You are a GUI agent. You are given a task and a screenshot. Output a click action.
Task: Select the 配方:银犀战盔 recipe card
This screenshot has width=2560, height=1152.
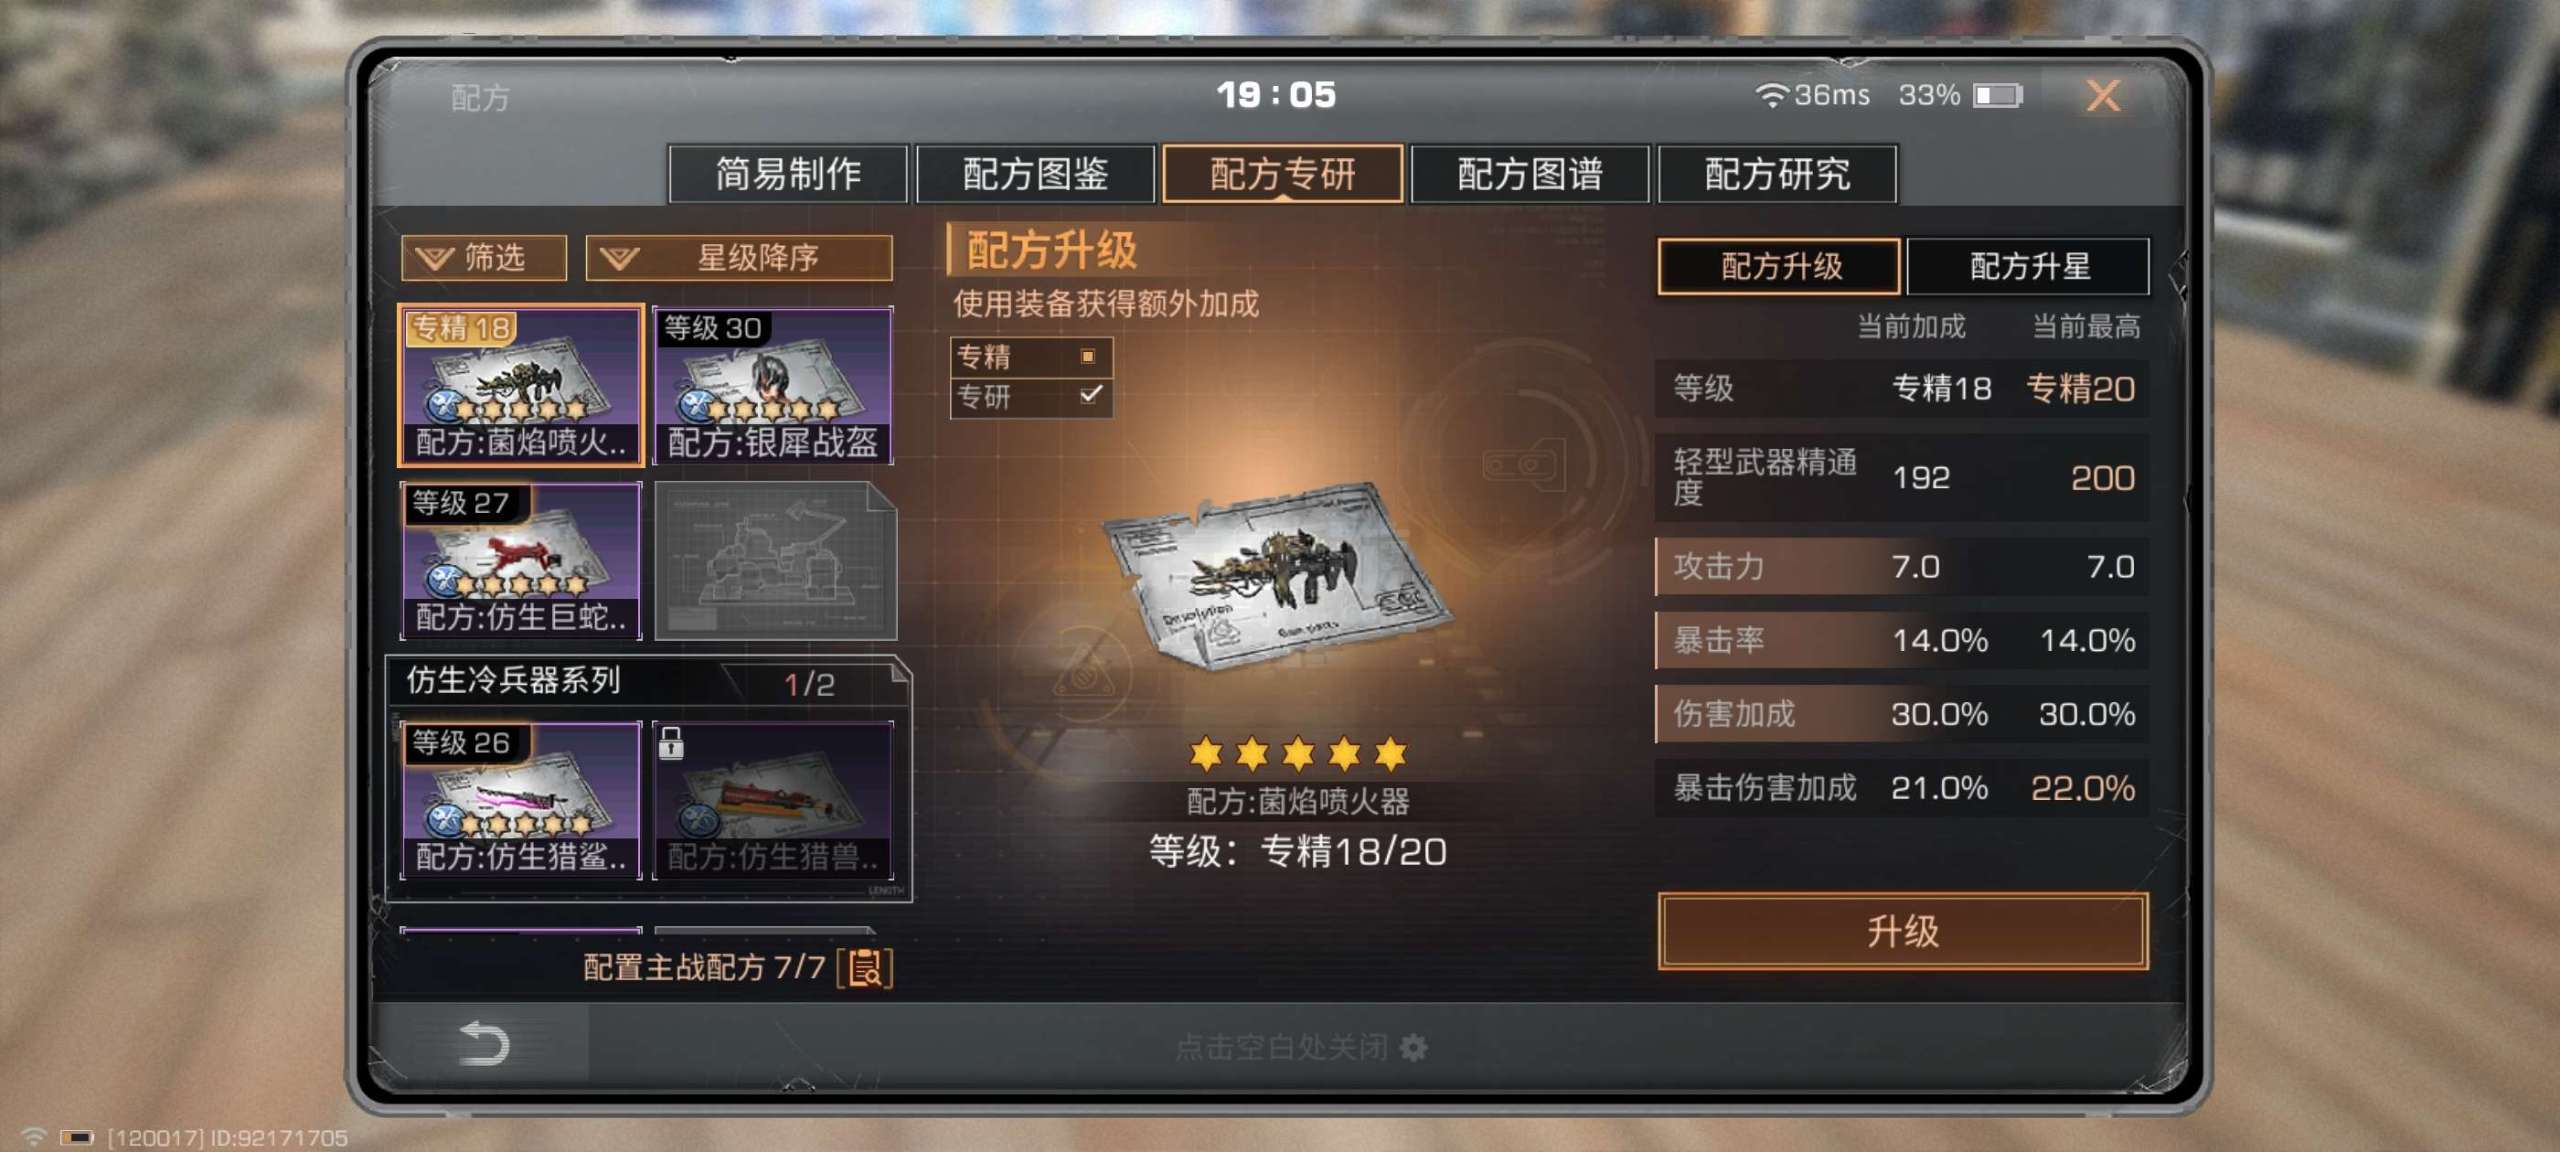click(x=773, y=385)
